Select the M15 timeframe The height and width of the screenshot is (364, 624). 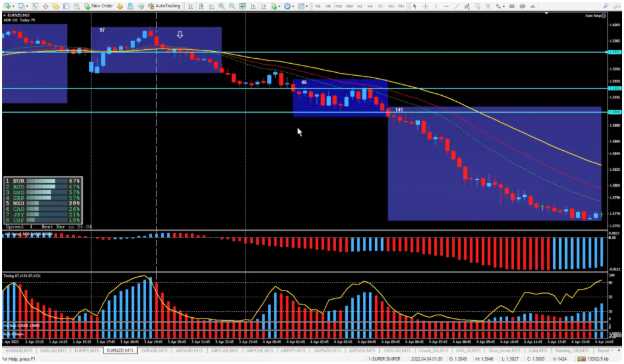point(339,6)
